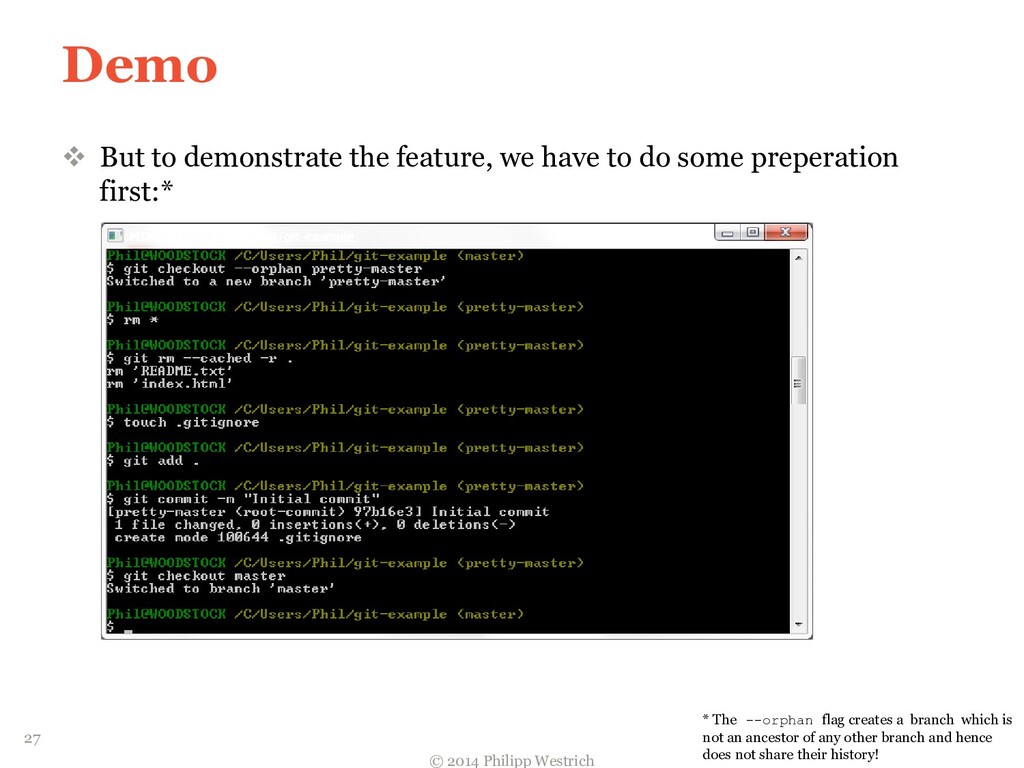1024x768 pixels.
Task: Click the "rm 'README.txt'" output line
Action: [x=170, y=371]
